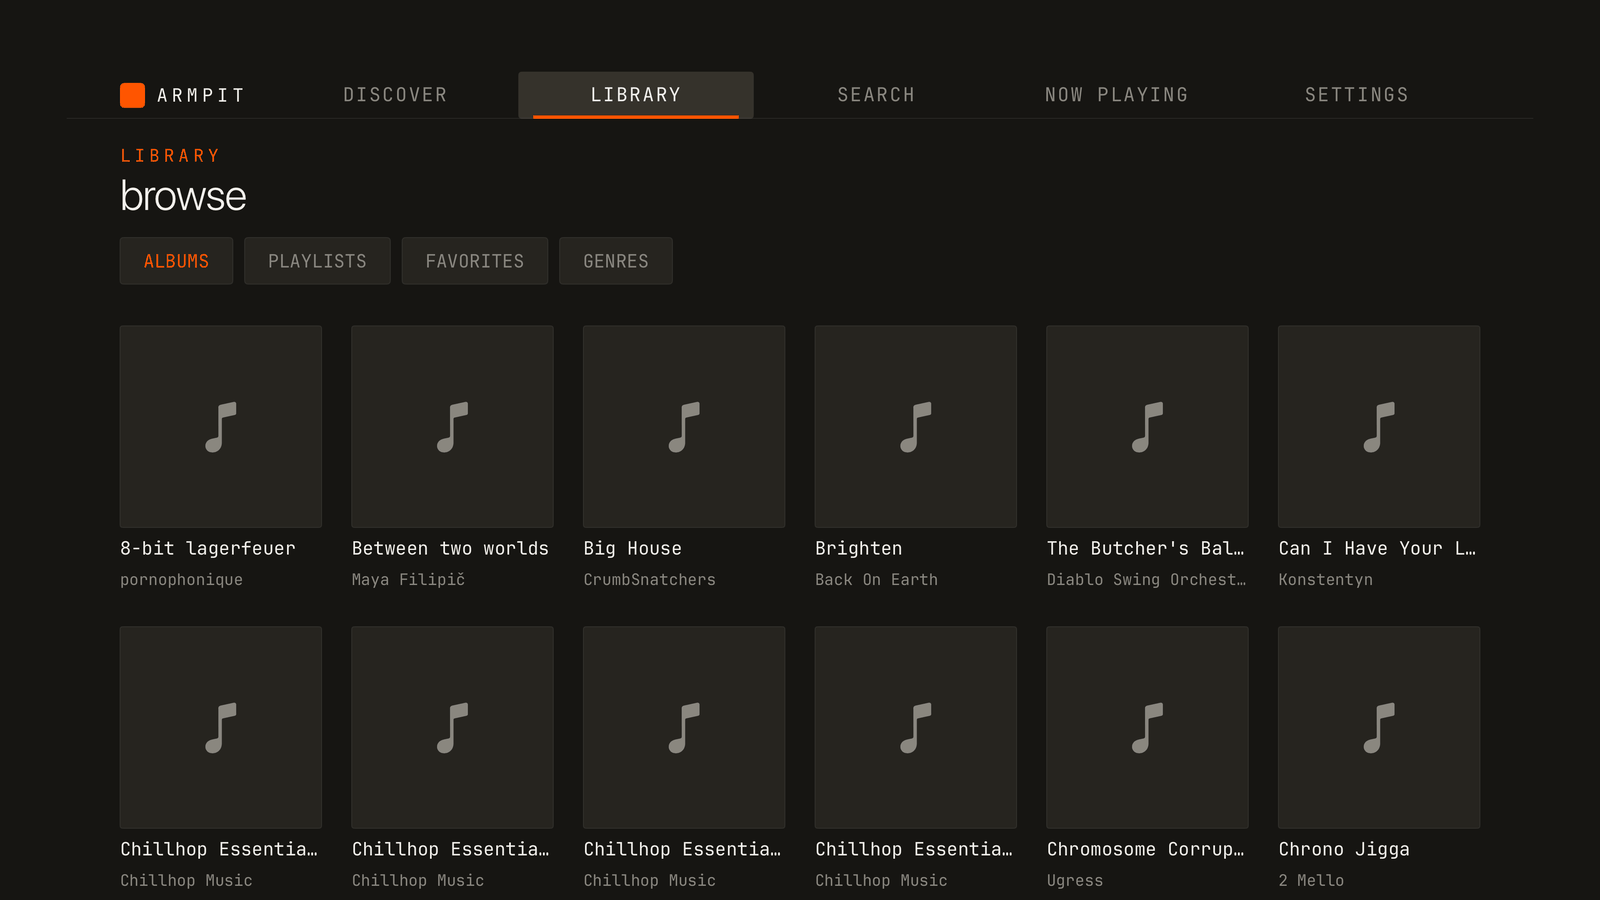The image size is (1600, 900).
Task: Open the Big House album cover
Action: (x=684, y=426)
